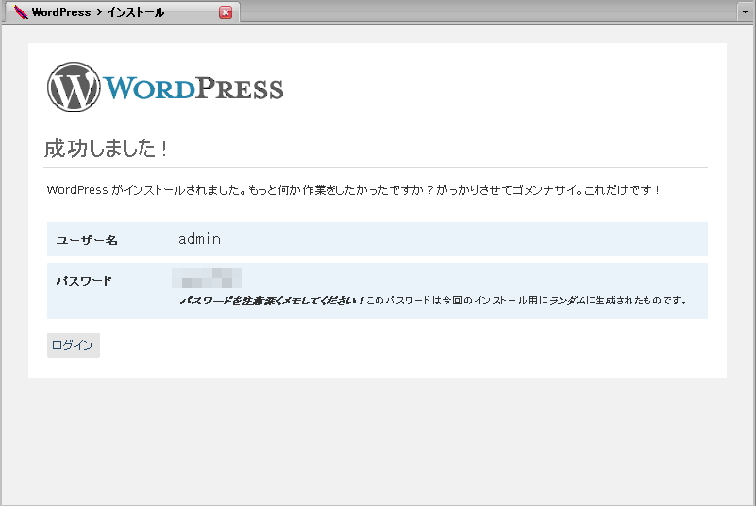The width and height of the screenshot is (756, 506).
Task: Click the ログイン button
Action: (x=73, y=345)
